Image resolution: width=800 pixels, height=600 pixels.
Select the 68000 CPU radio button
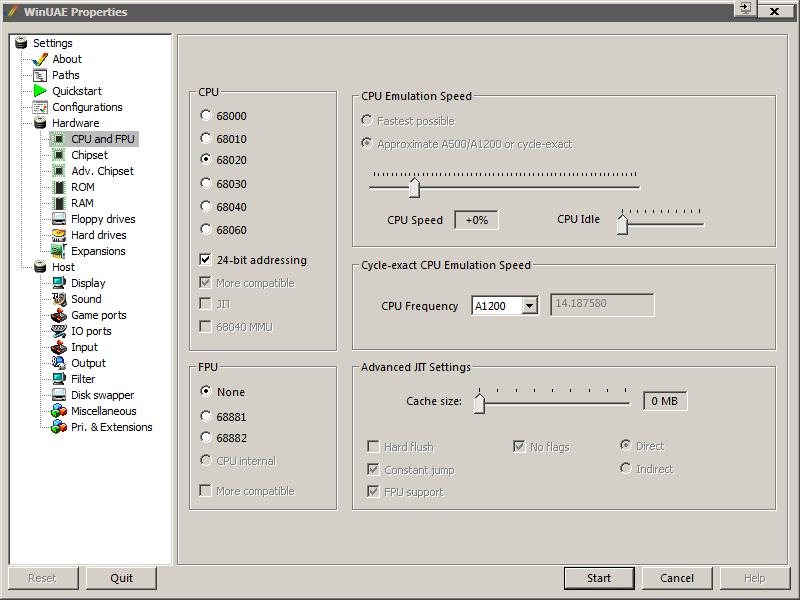coord(206,115)
